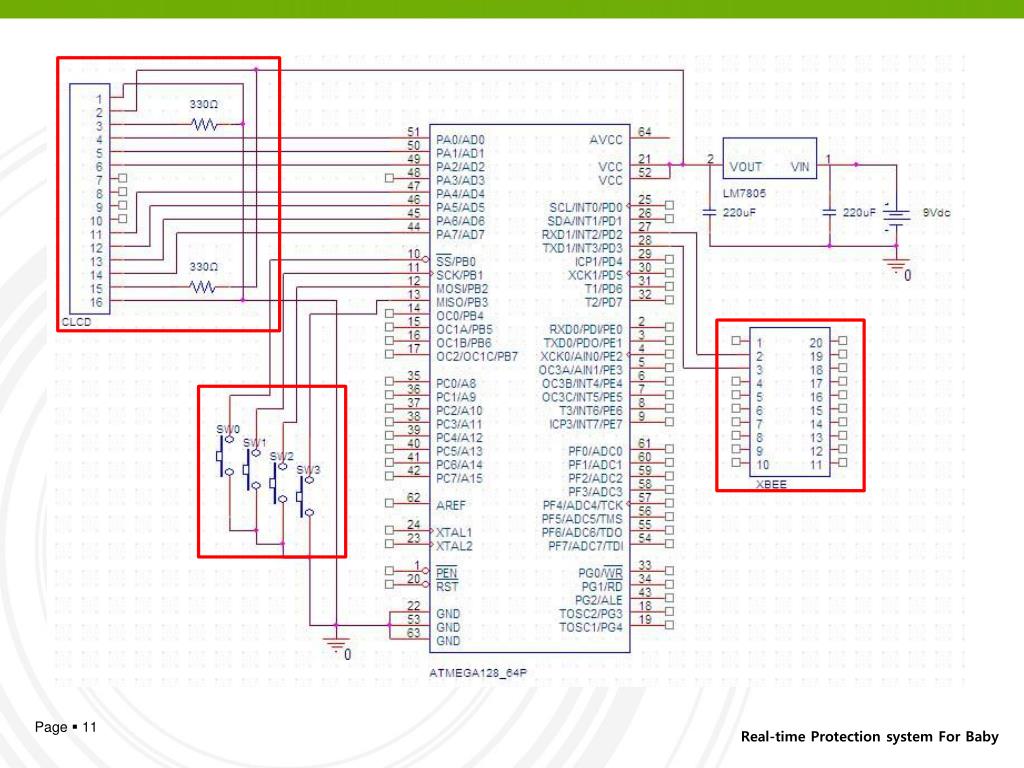Click the 220uF capacitor symbol beside the battery
Viewport: 1024px width, 768px height.
pos(829,212)
